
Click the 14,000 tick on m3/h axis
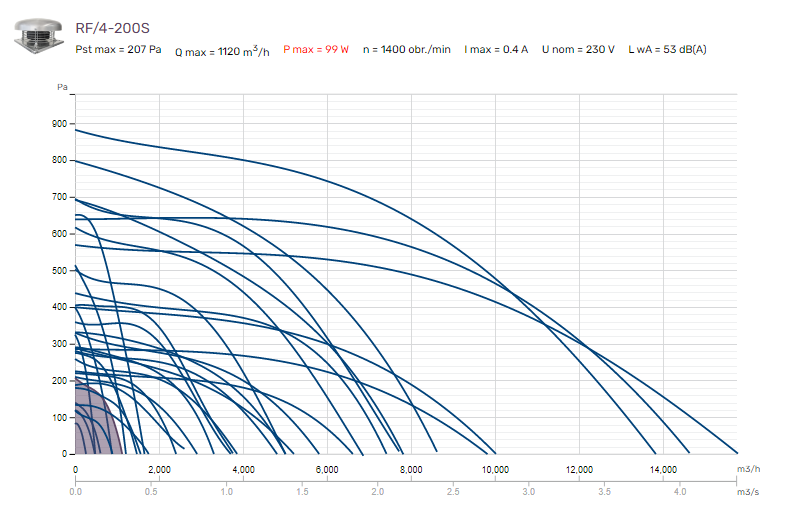tap(664, 469)
